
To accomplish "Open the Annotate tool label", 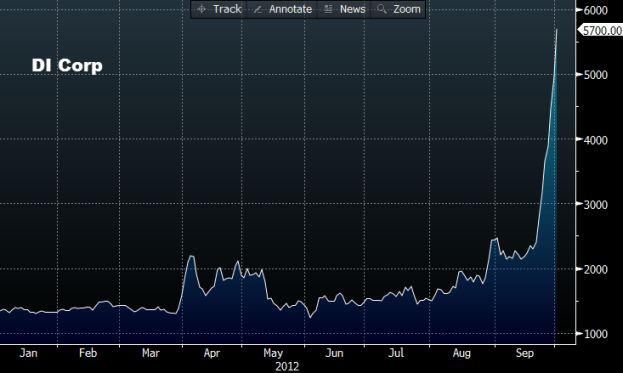I will tap(290, 9).
